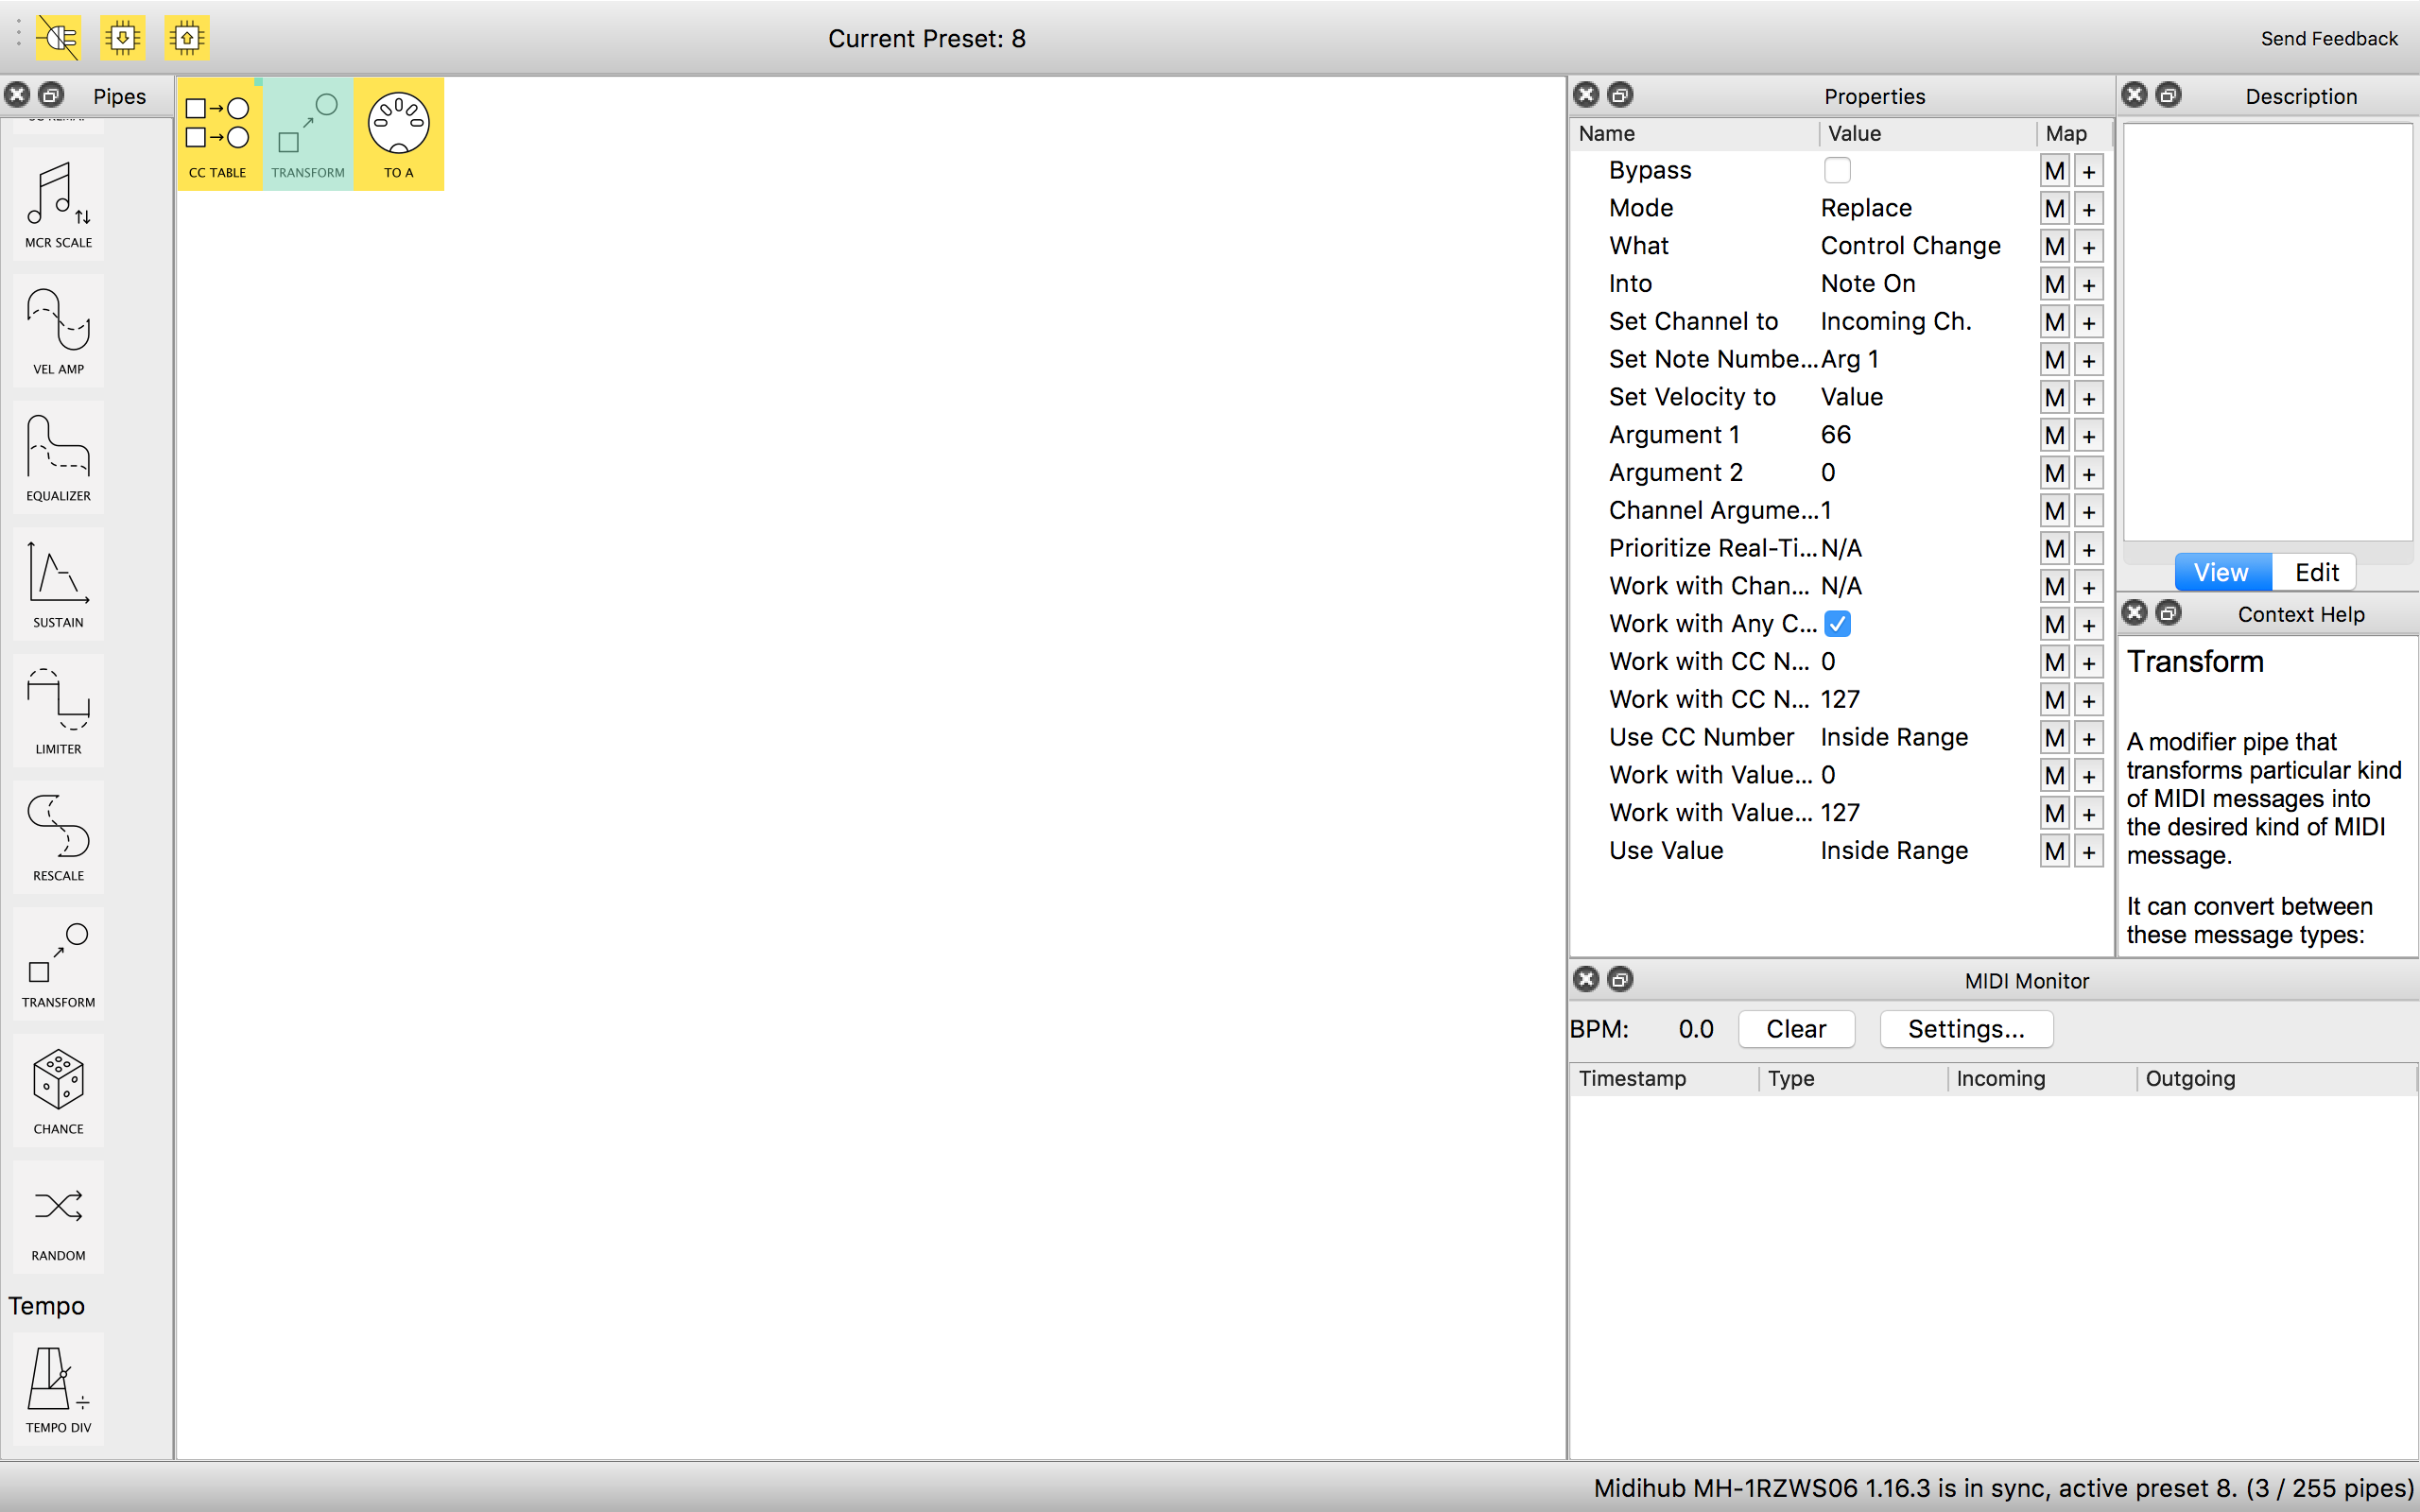Open the Into Note On dropdown
The width and height of the screenshot is (2420, 1512).
point(1867,284)
